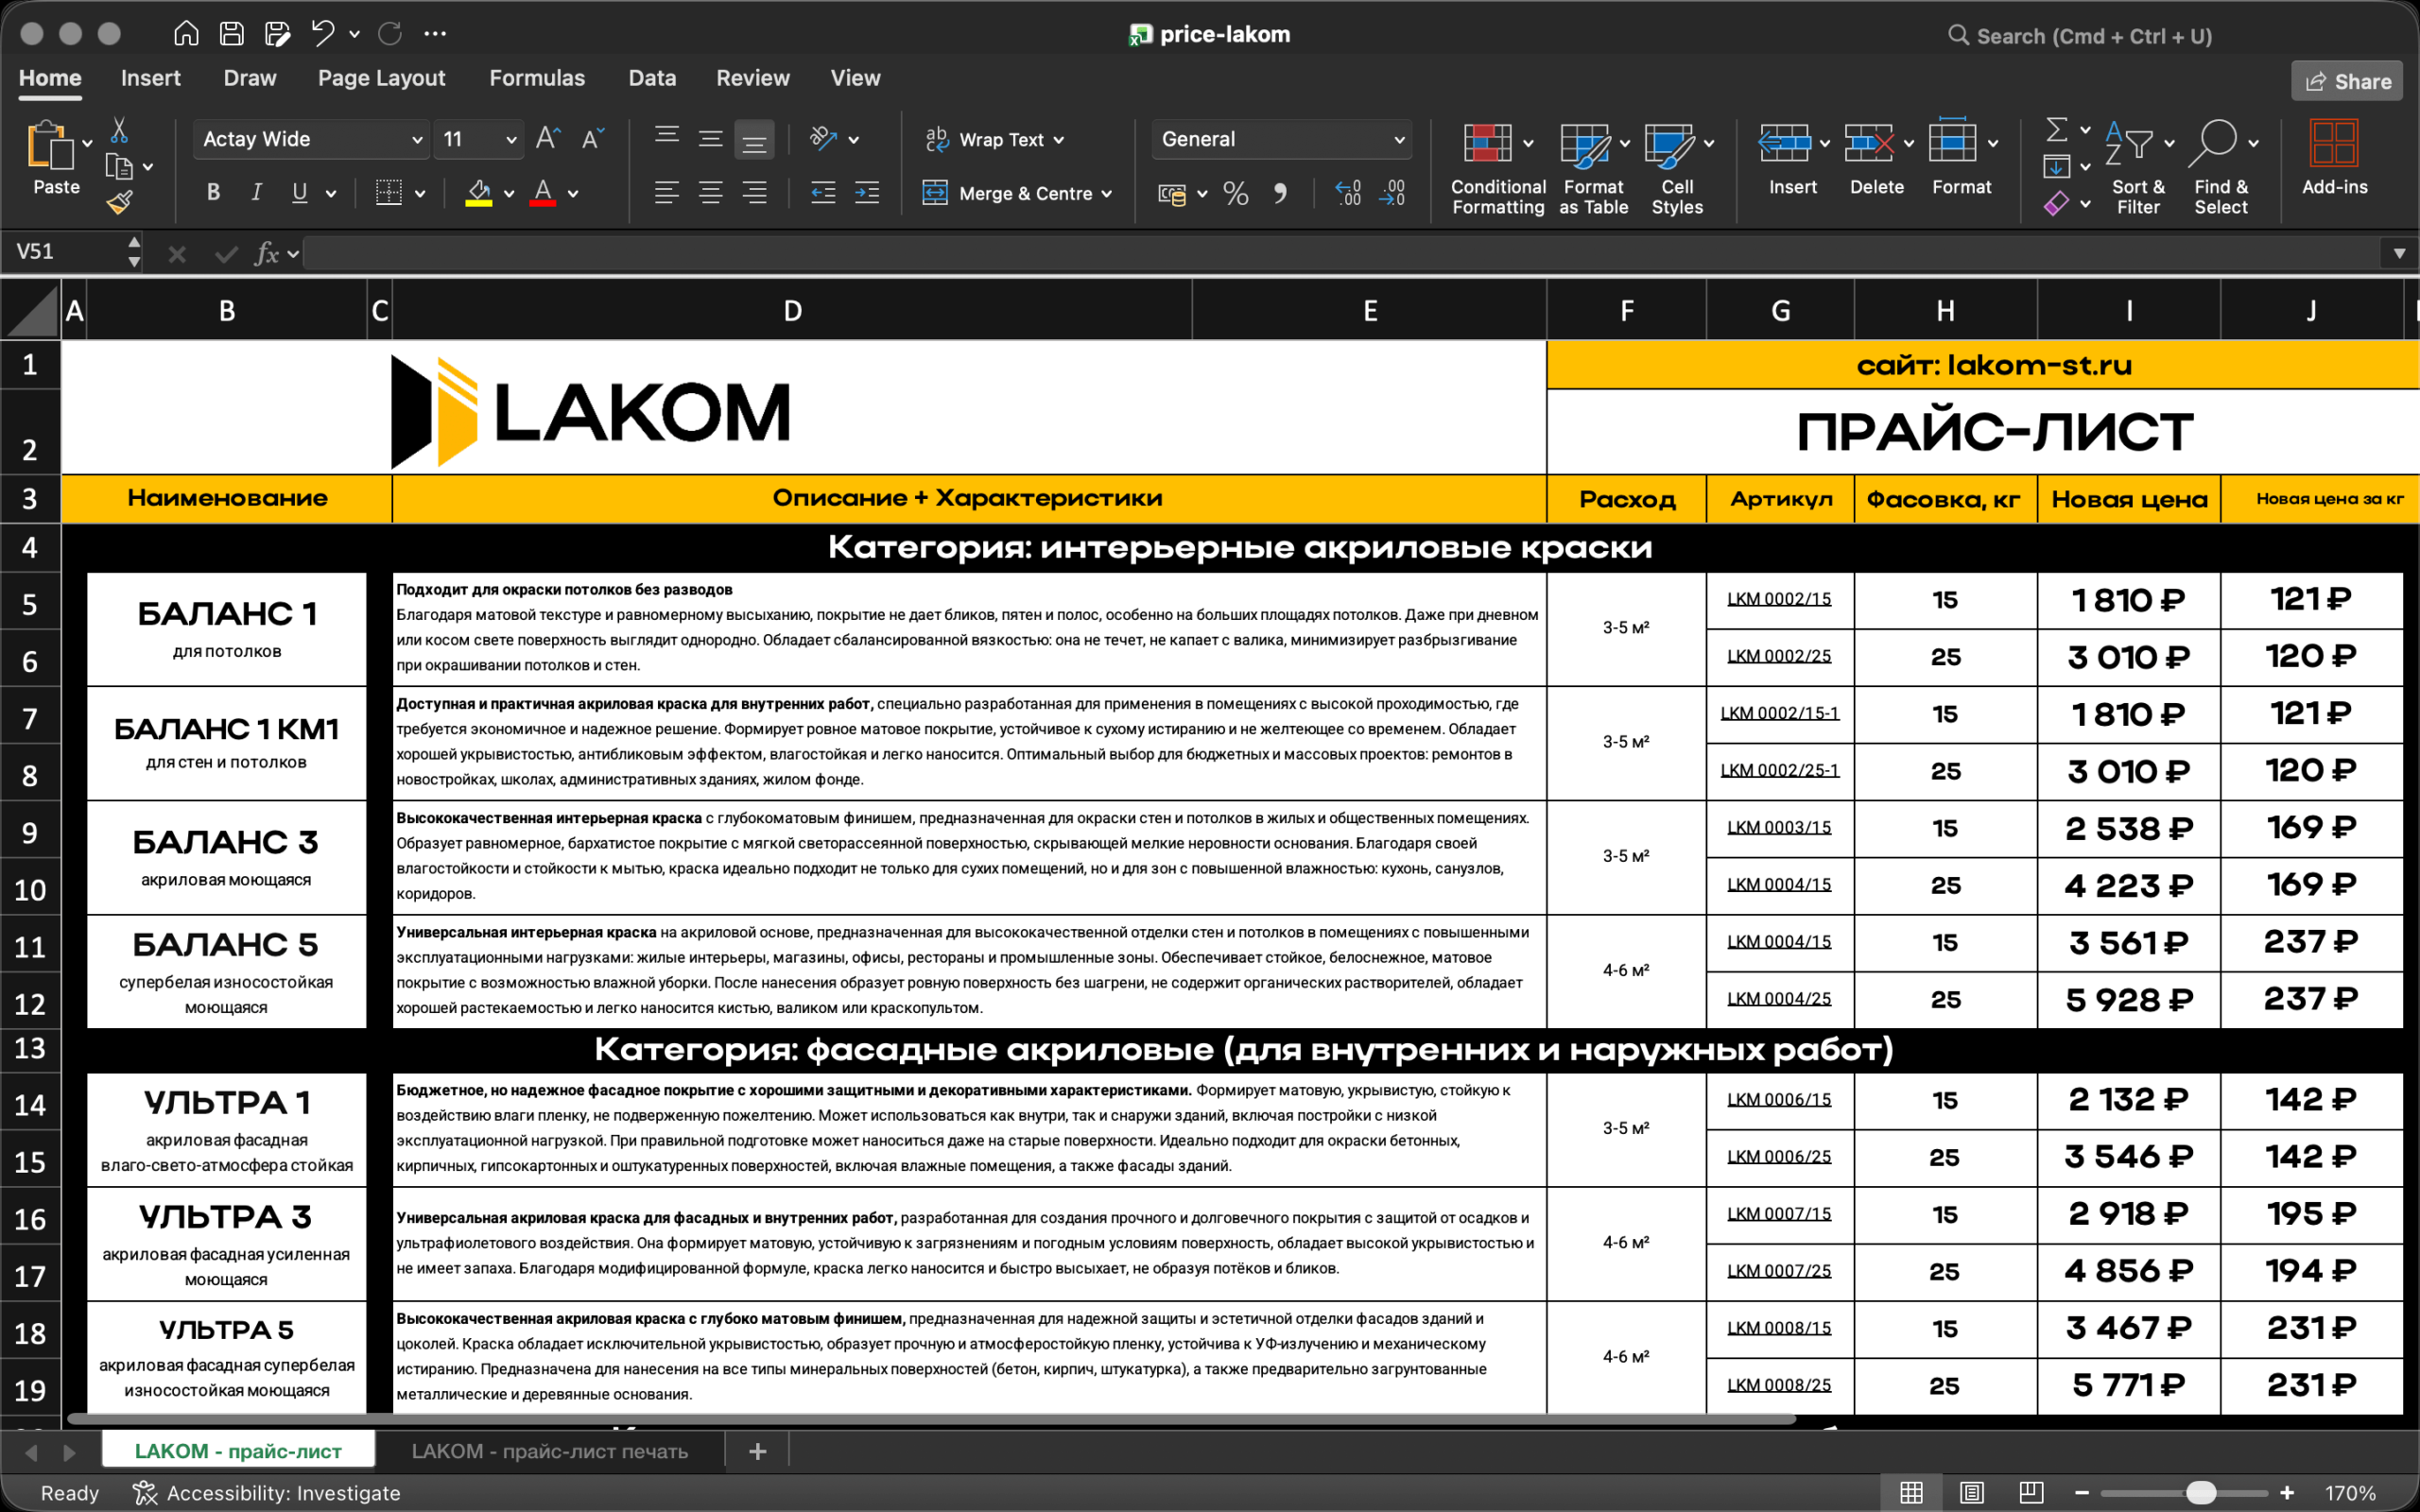
Task: Add a new sheet with plus button
Action: point(757,1451)
